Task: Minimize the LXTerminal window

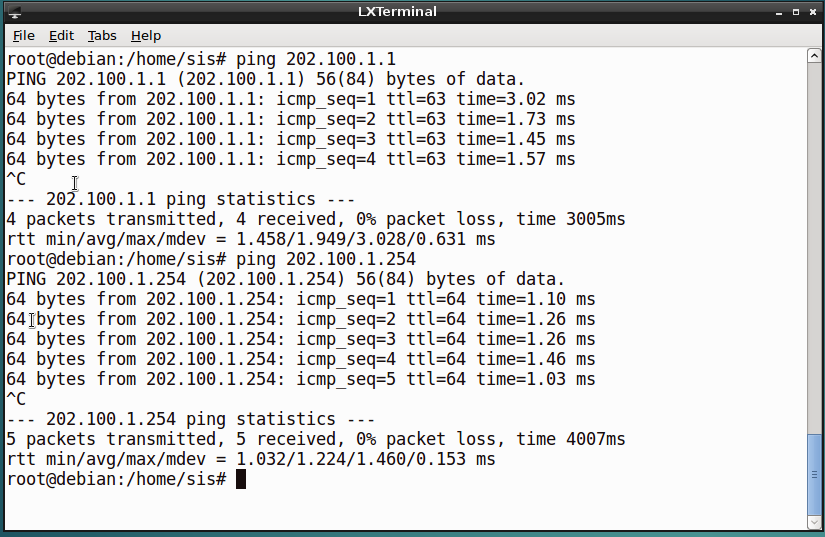Action: click(779, 12)
